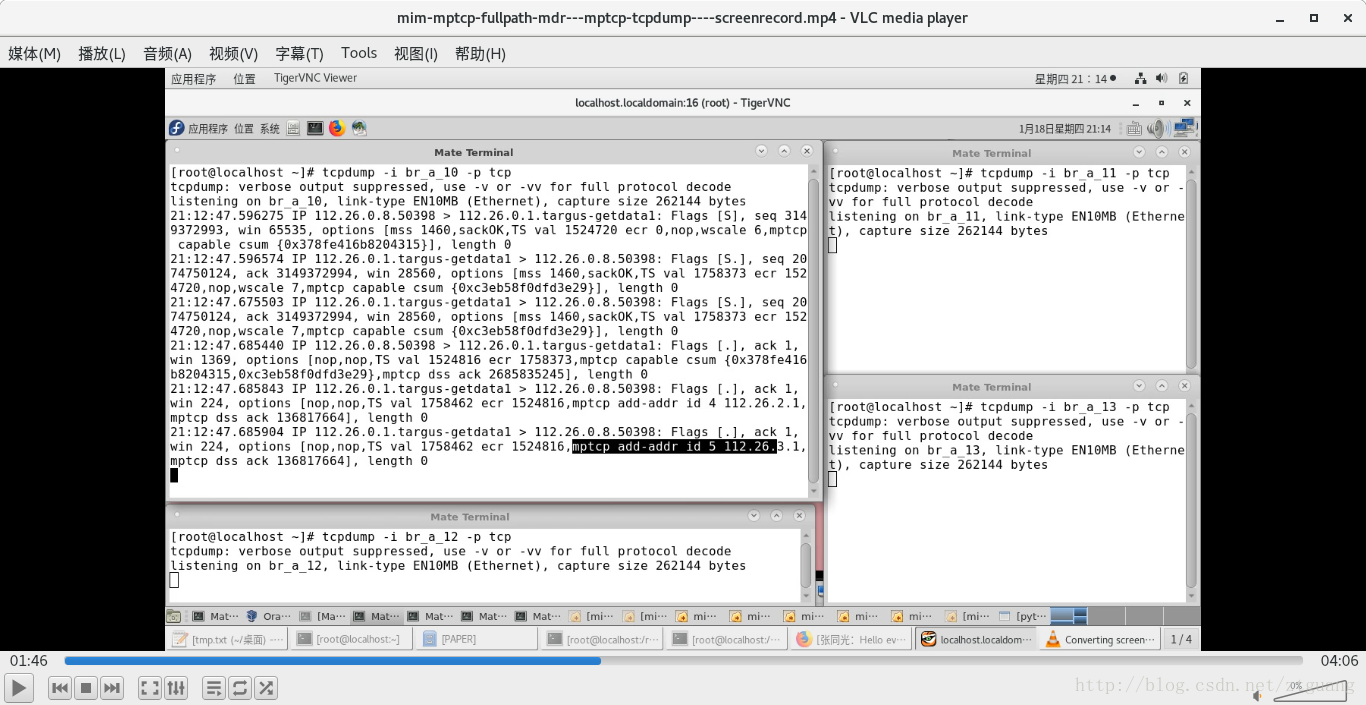Viewport: 1366px width, 705px height.
Task: Click the Fedora logo 应用程序 menu in TigerVNC
Action: click(198, 128)
